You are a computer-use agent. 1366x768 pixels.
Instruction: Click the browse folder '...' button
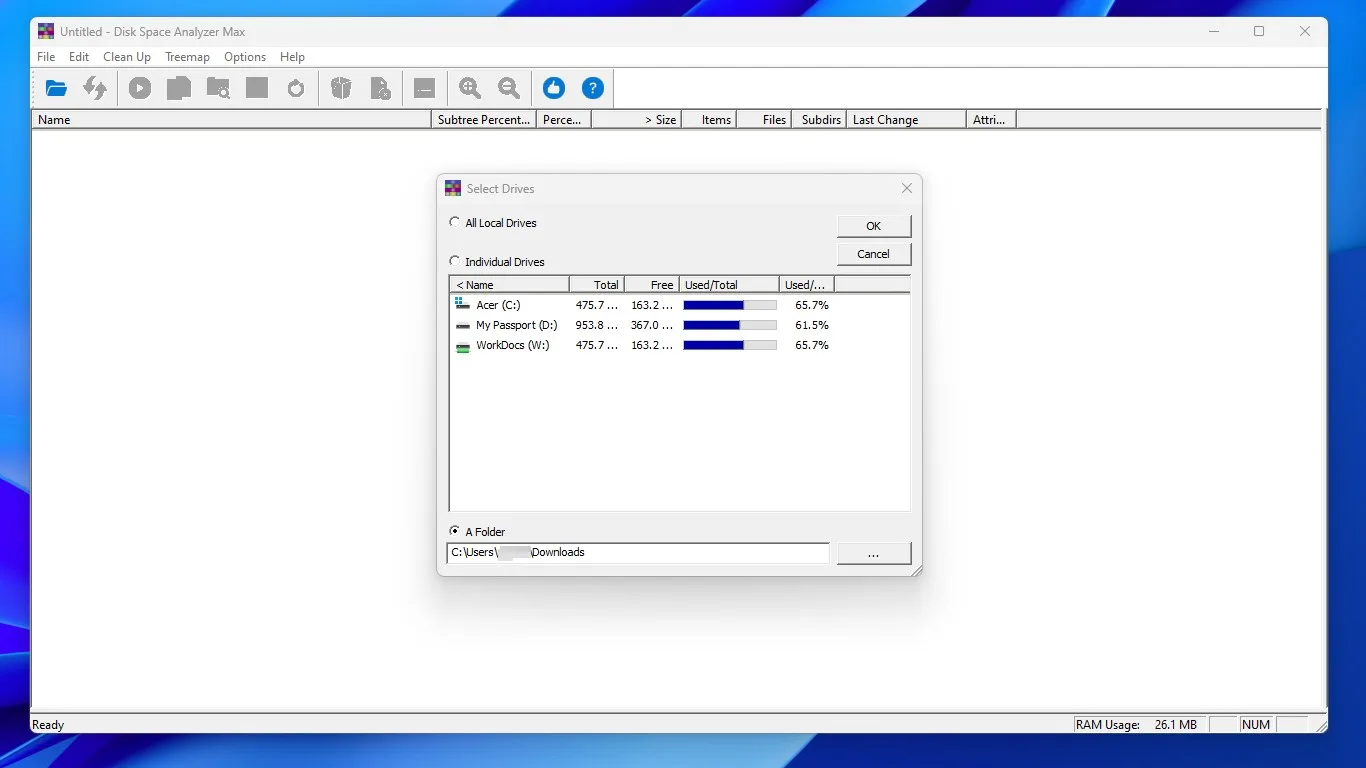(873, 553)
